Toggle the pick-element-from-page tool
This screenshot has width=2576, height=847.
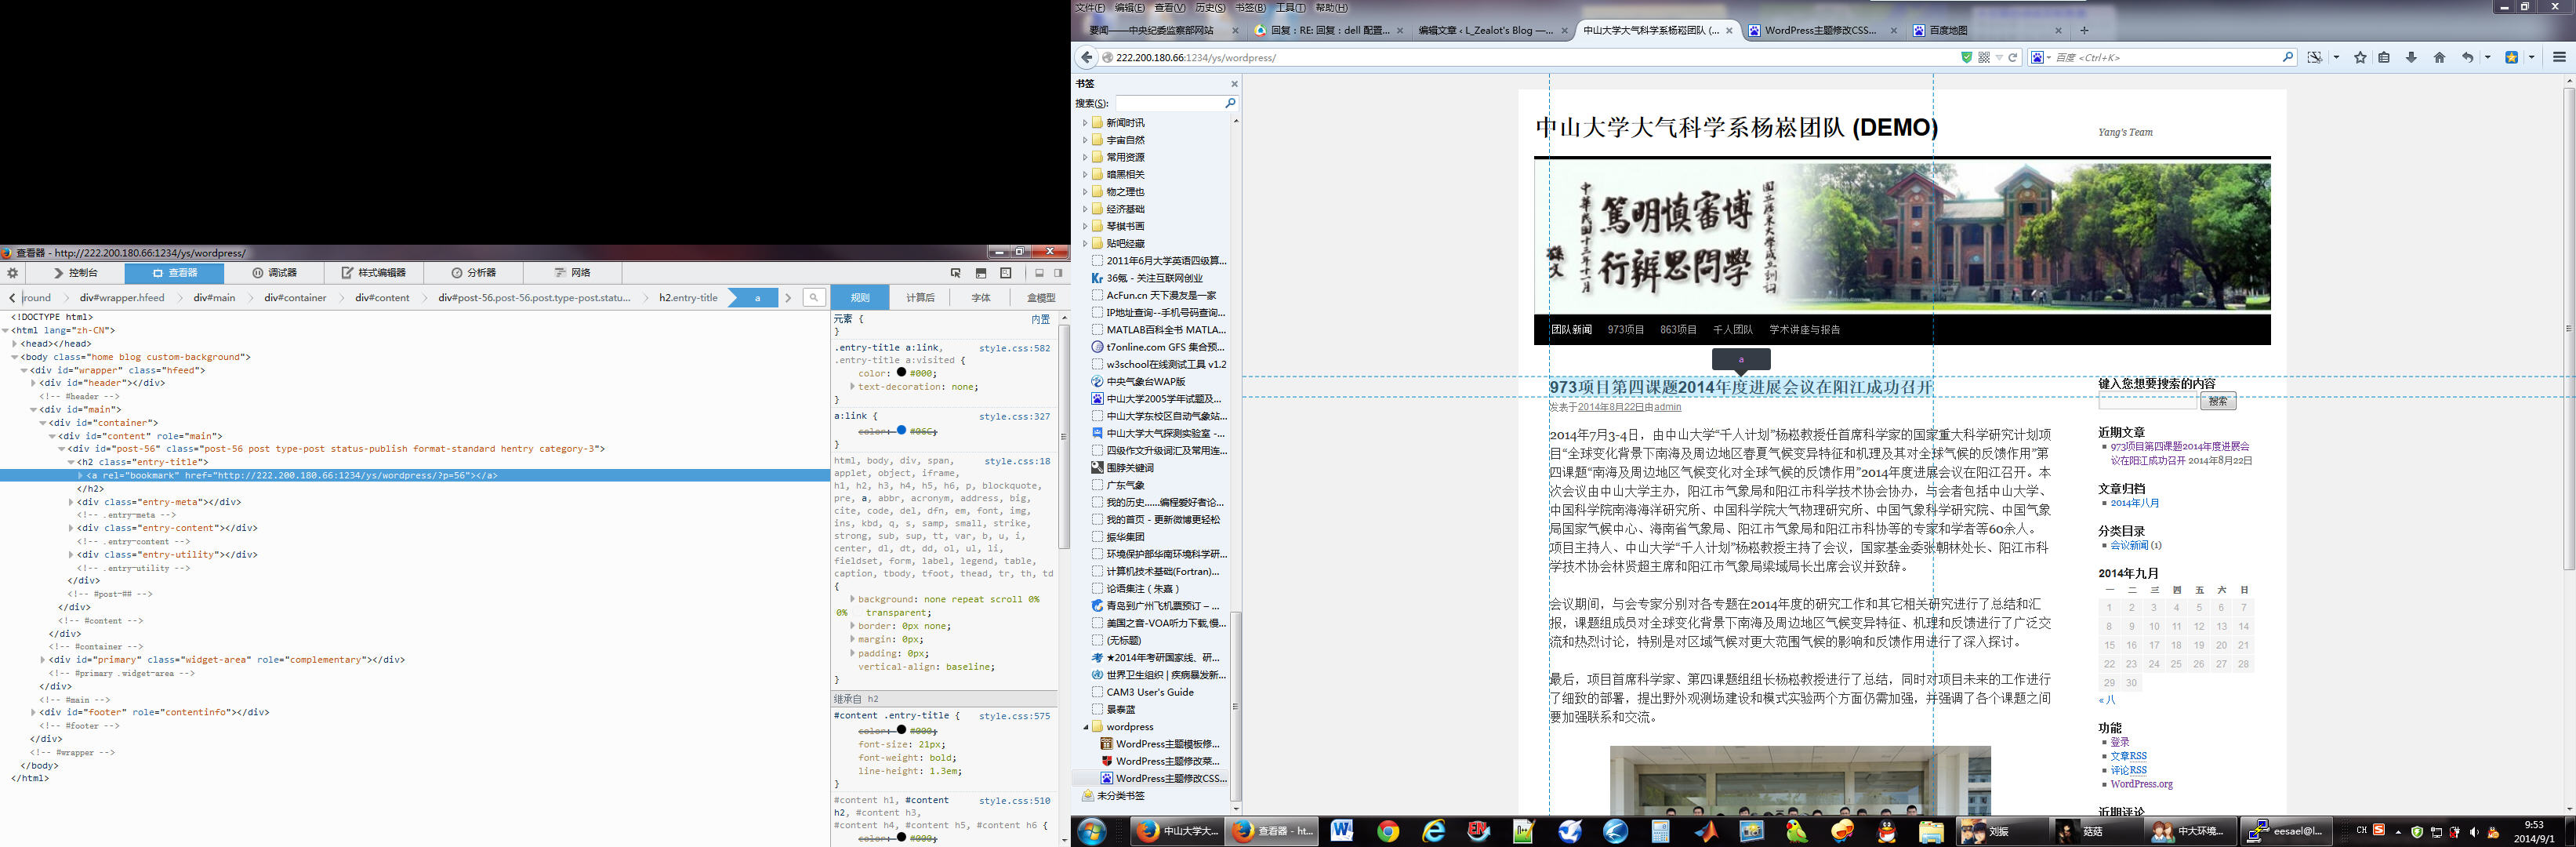pos(956,272)
